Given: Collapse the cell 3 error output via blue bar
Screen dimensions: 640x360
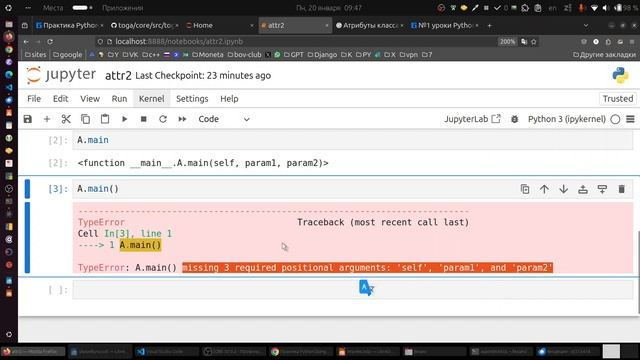Looking at the screenshot, I should click(27, 238).
